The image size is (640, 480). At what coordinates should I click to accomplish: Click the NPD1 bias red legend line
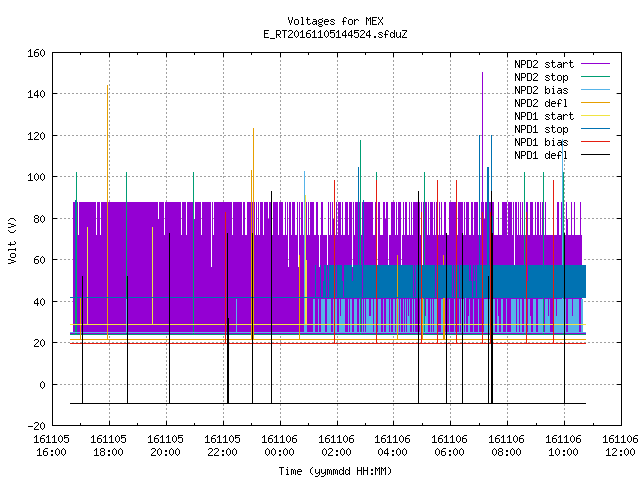coord(595,142)
